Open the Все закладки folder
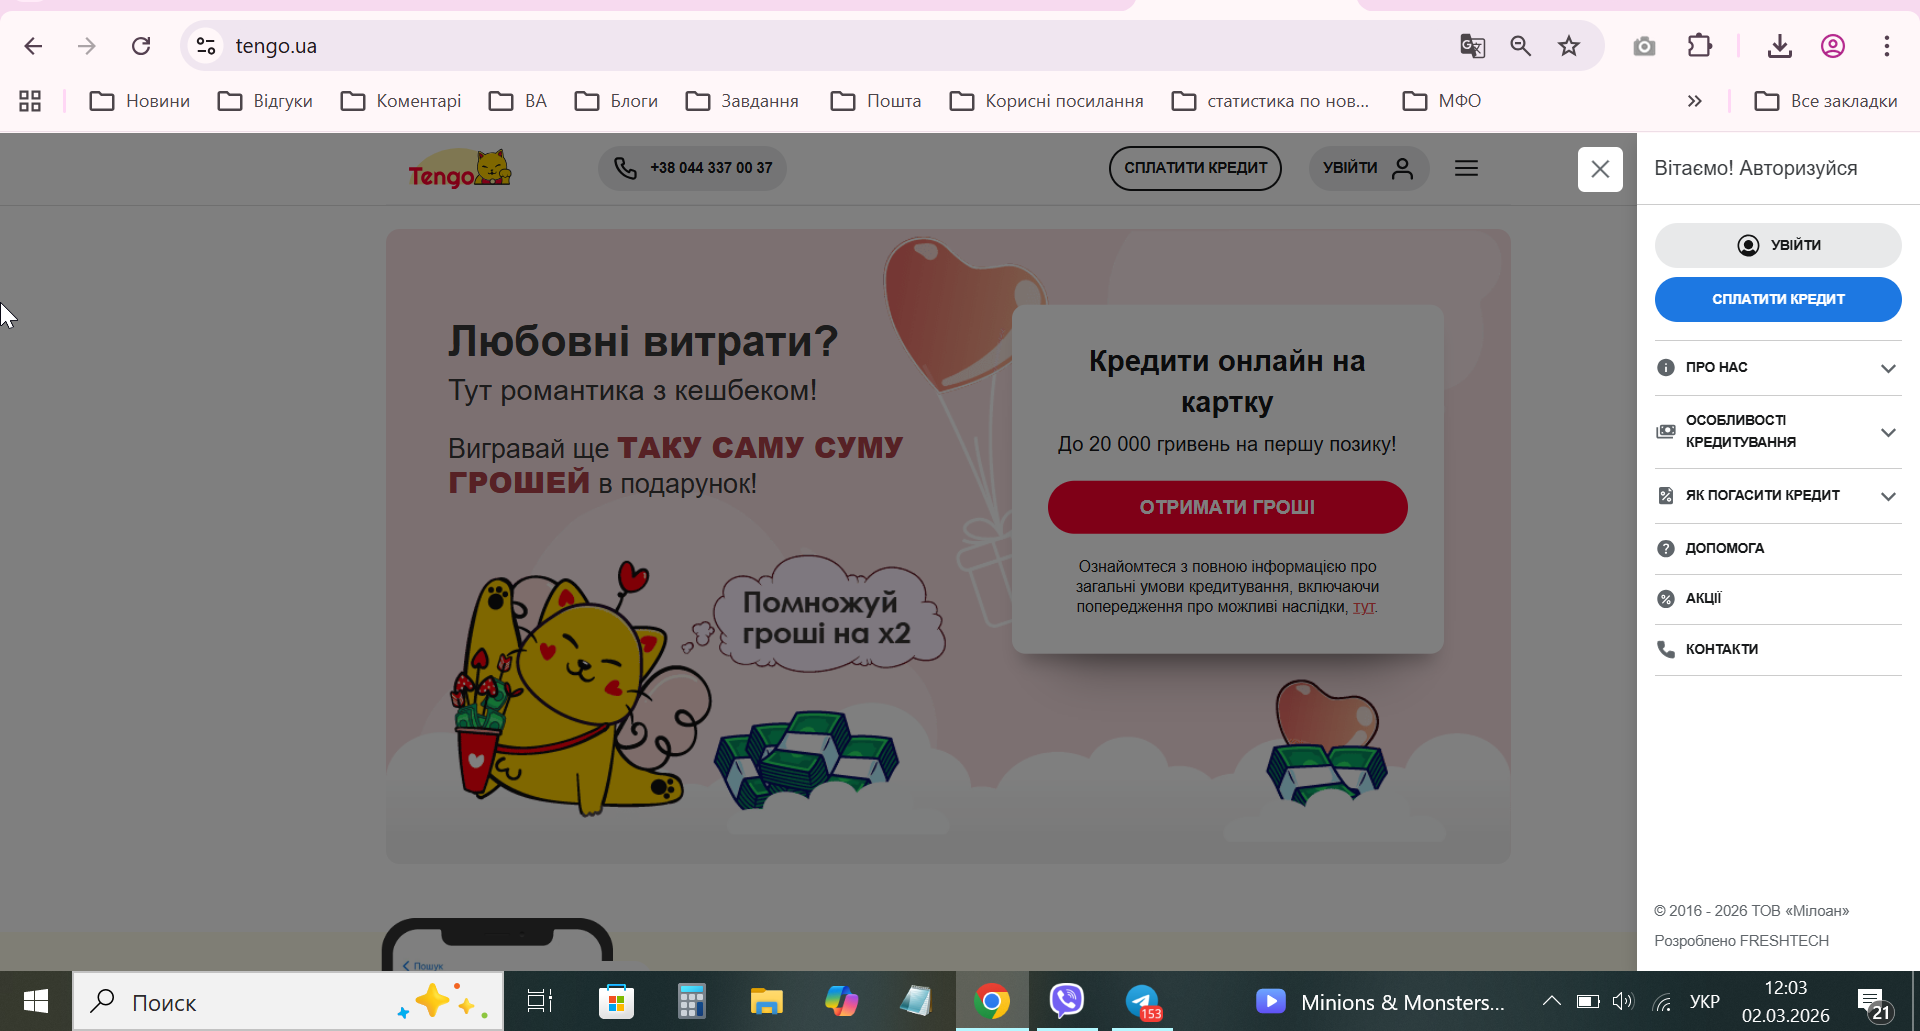 tap(1826, 101)
